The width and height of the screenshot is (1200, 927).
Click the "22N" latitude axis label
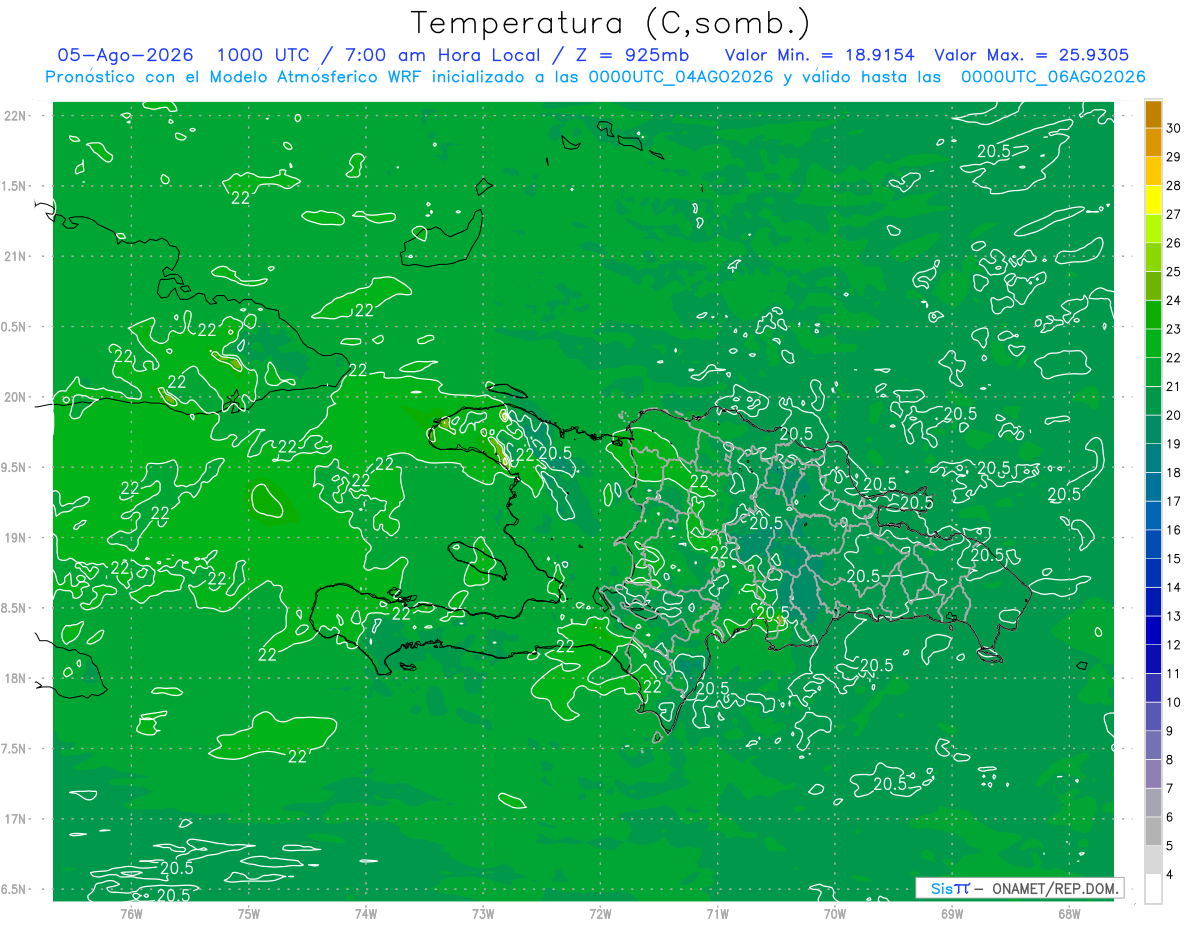(16, 116)
